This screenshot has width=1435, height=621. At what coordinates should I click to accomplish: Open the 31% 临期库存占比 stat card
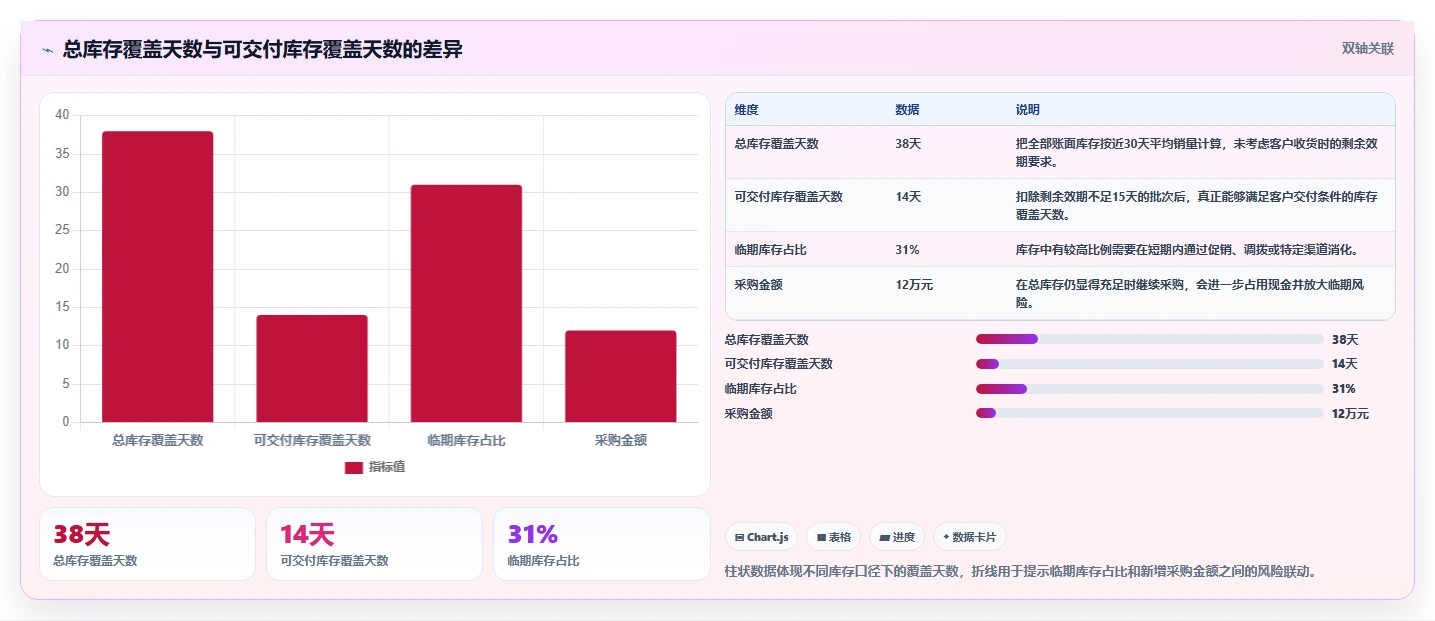coord(601,544)
